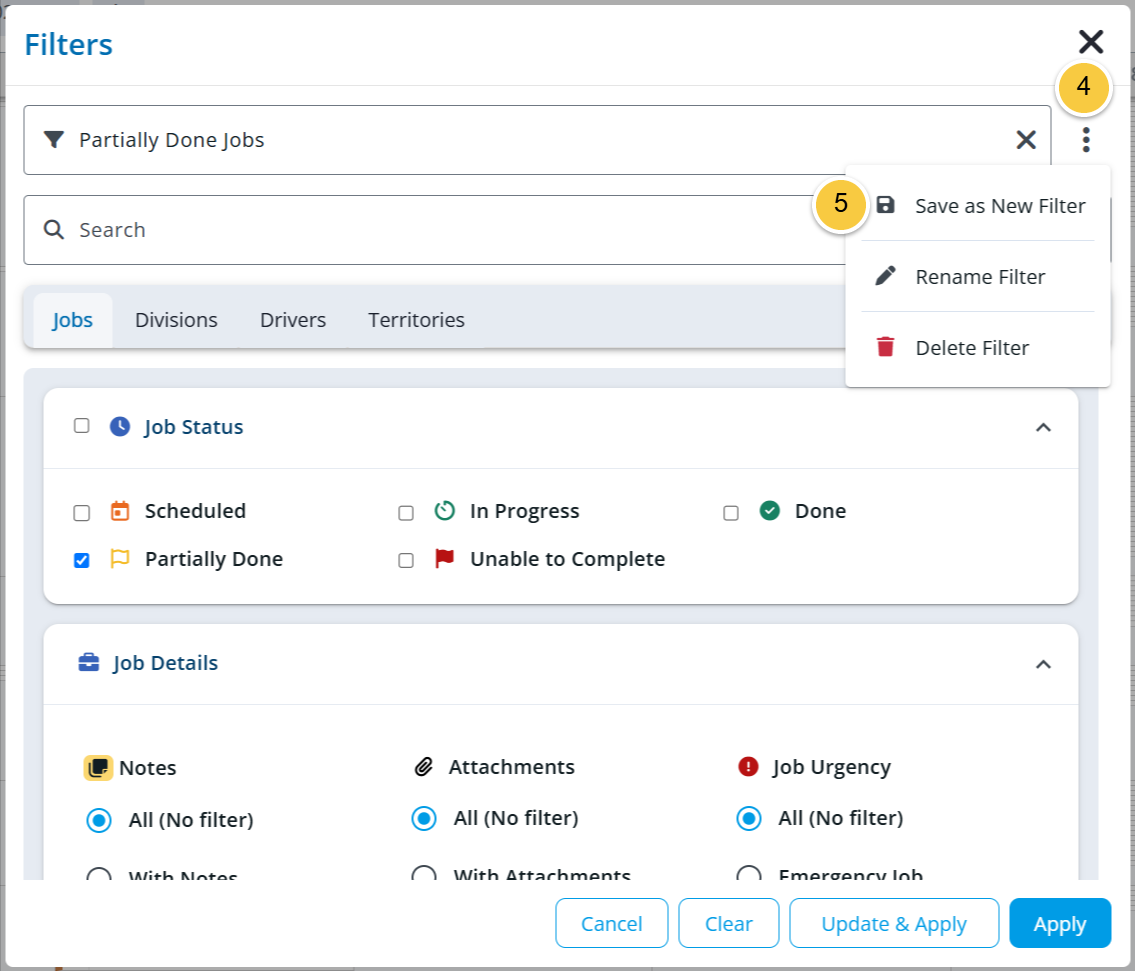Switch to the Drivers tab
This screenshot has height=971, width=1135.
(293, 320)
